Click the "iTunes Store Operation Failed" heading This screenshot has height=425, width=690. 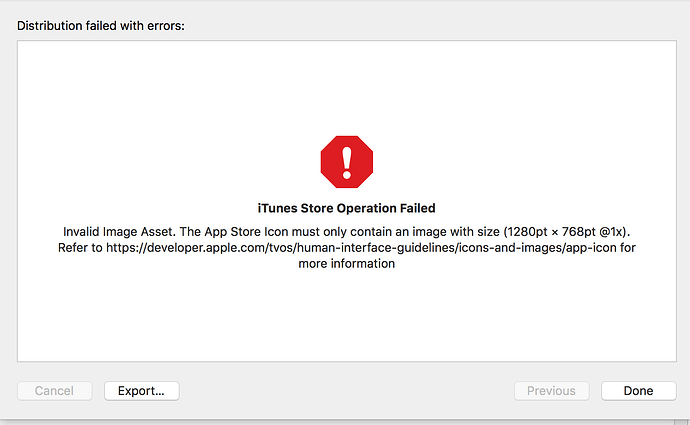tap(346, 208)
